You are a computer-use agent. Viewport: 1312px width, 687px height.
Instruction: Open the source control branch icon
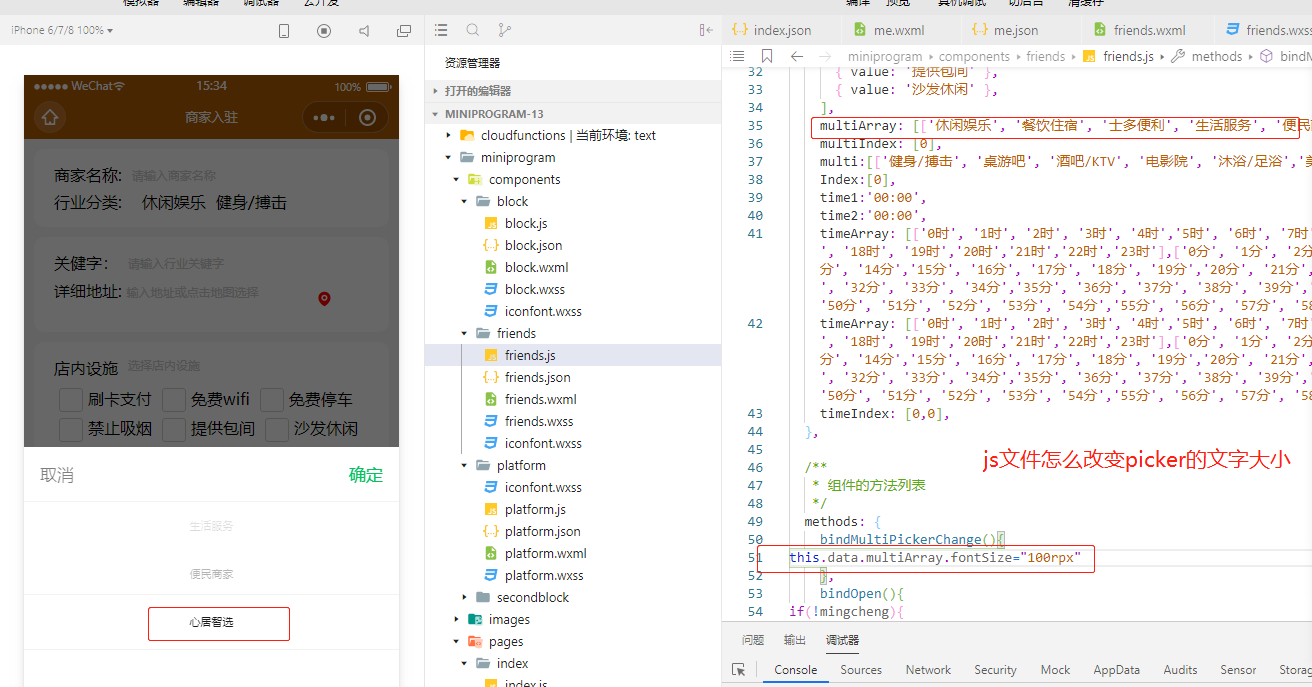tap(504, 31)
